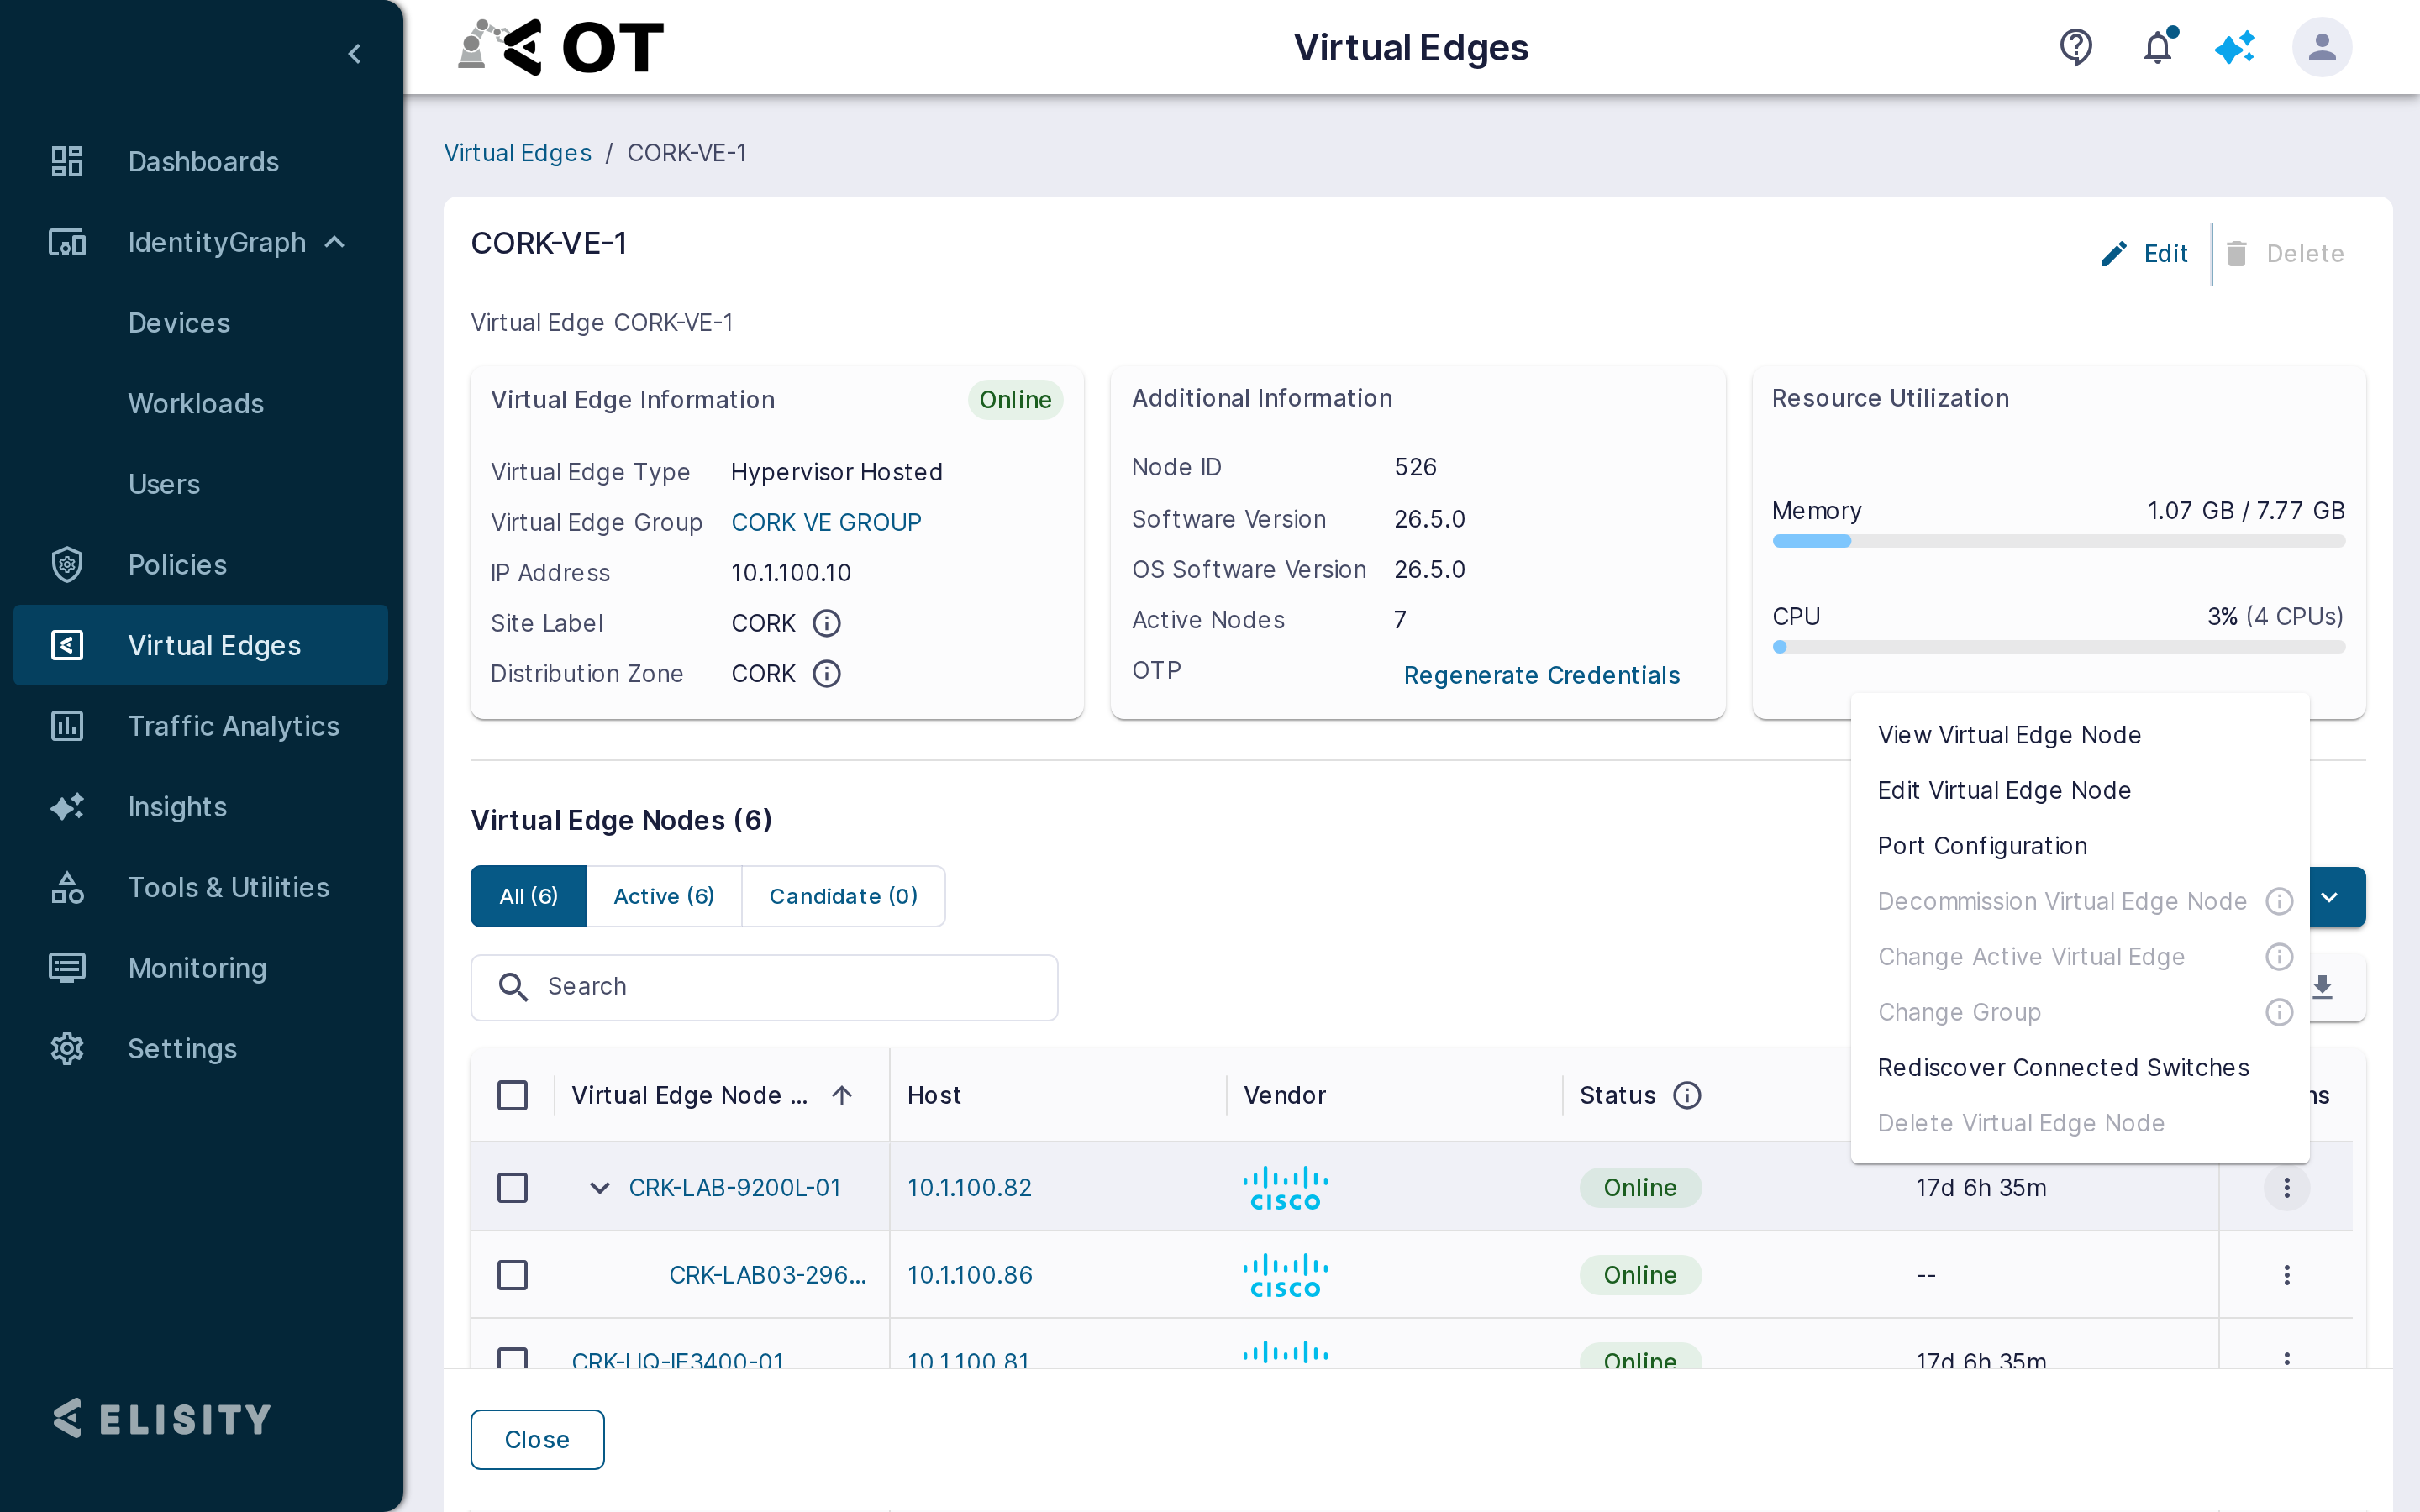Open the blue dropdown arrow button
The height and width of the screenshot is (1512, 2420).
[x=2330, y=897]
